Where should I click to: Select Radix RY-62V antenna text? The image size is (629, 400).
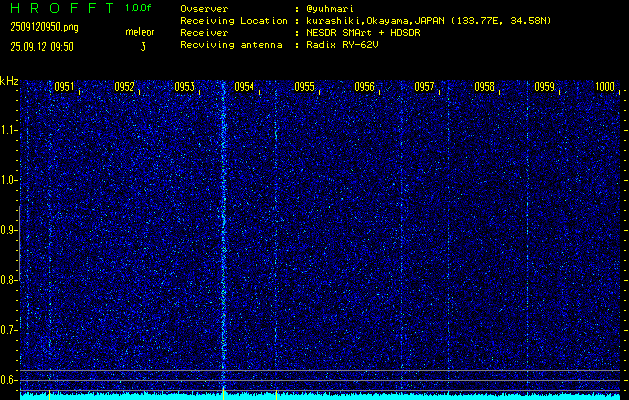point(342,45)
